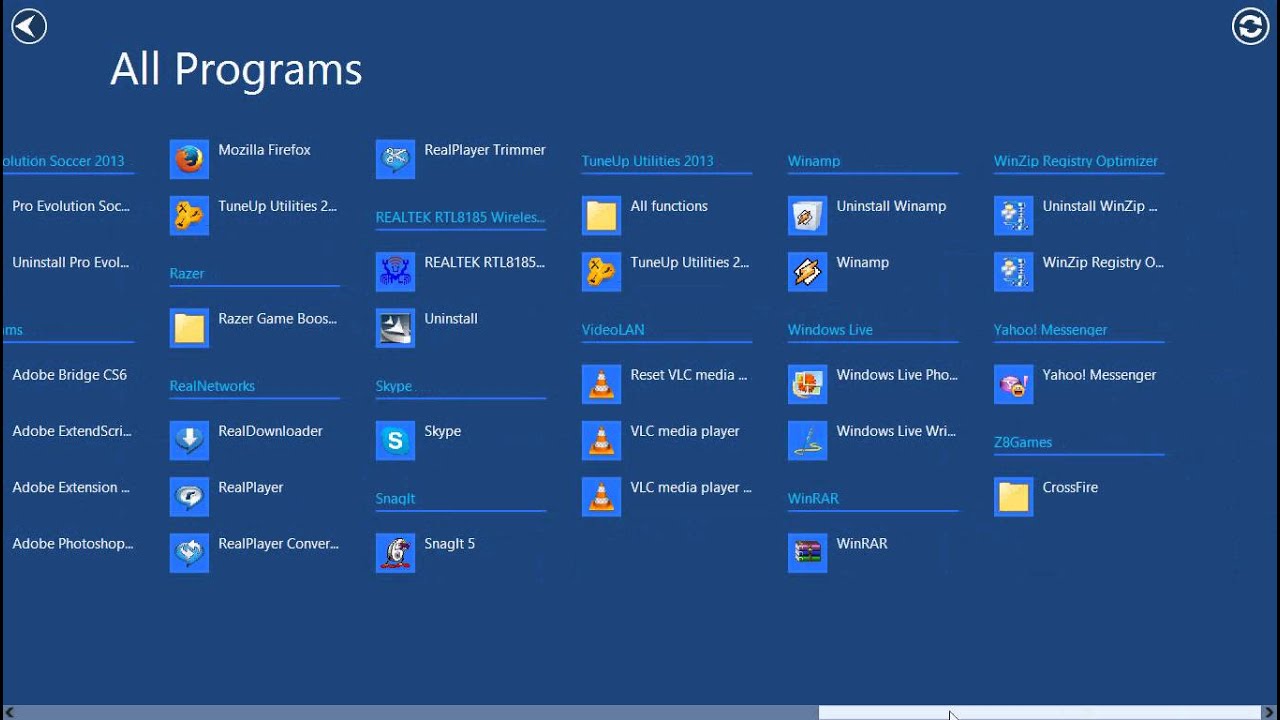Launch RealPlayer Converter icon
The height and width of the screenshot is (720, 1280).
click(189, 553)
